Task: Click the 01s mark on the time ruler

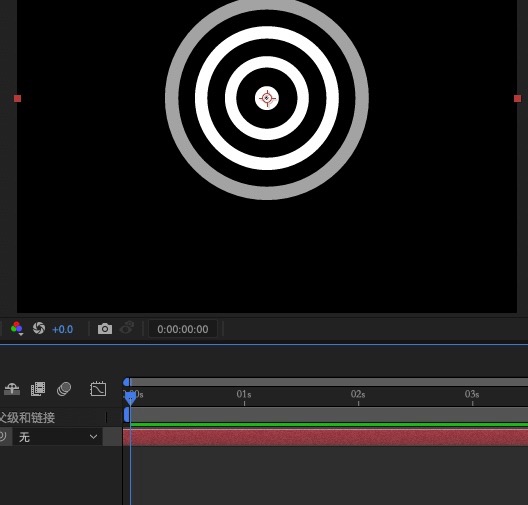Action: point(244,394)
